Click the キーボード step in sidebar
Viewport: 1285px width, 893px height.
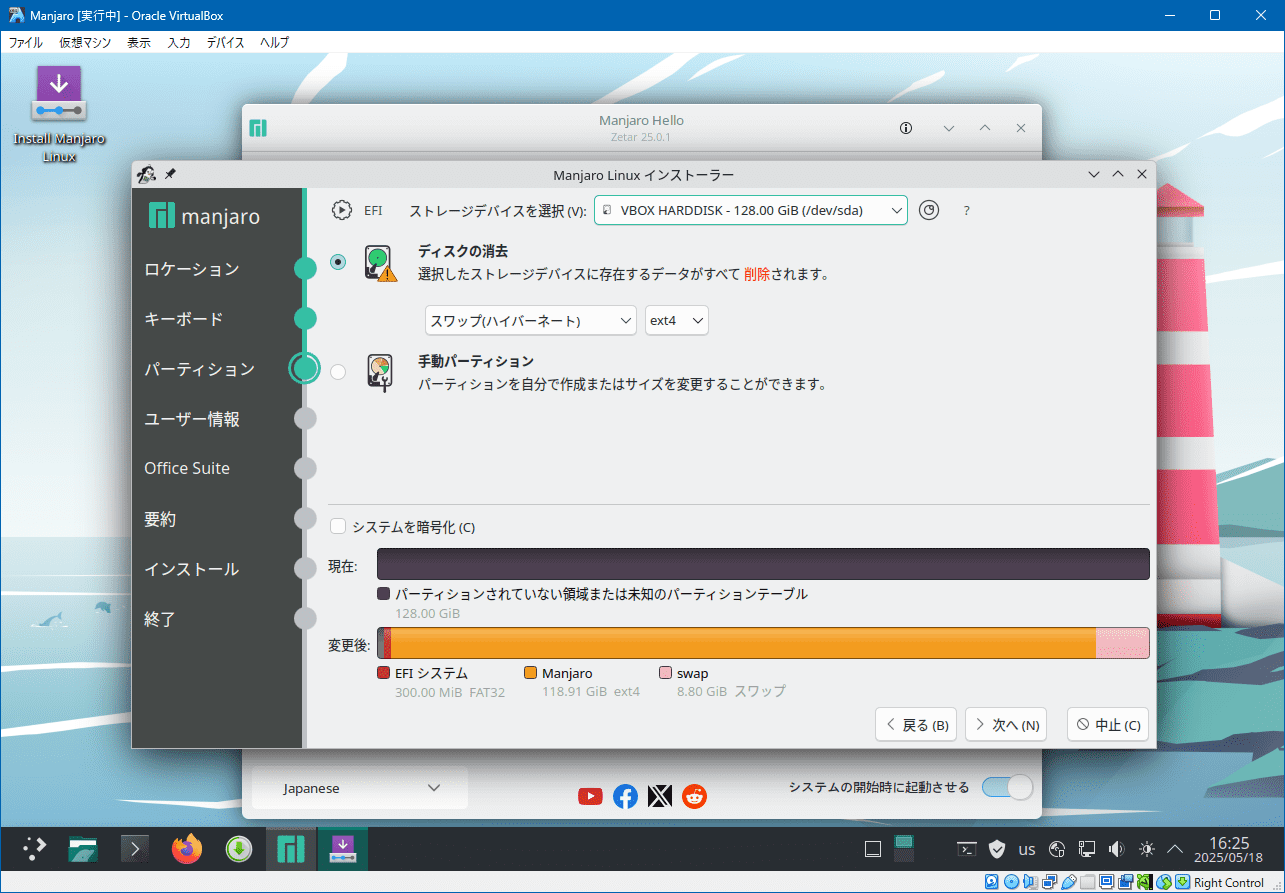[184, 319]
